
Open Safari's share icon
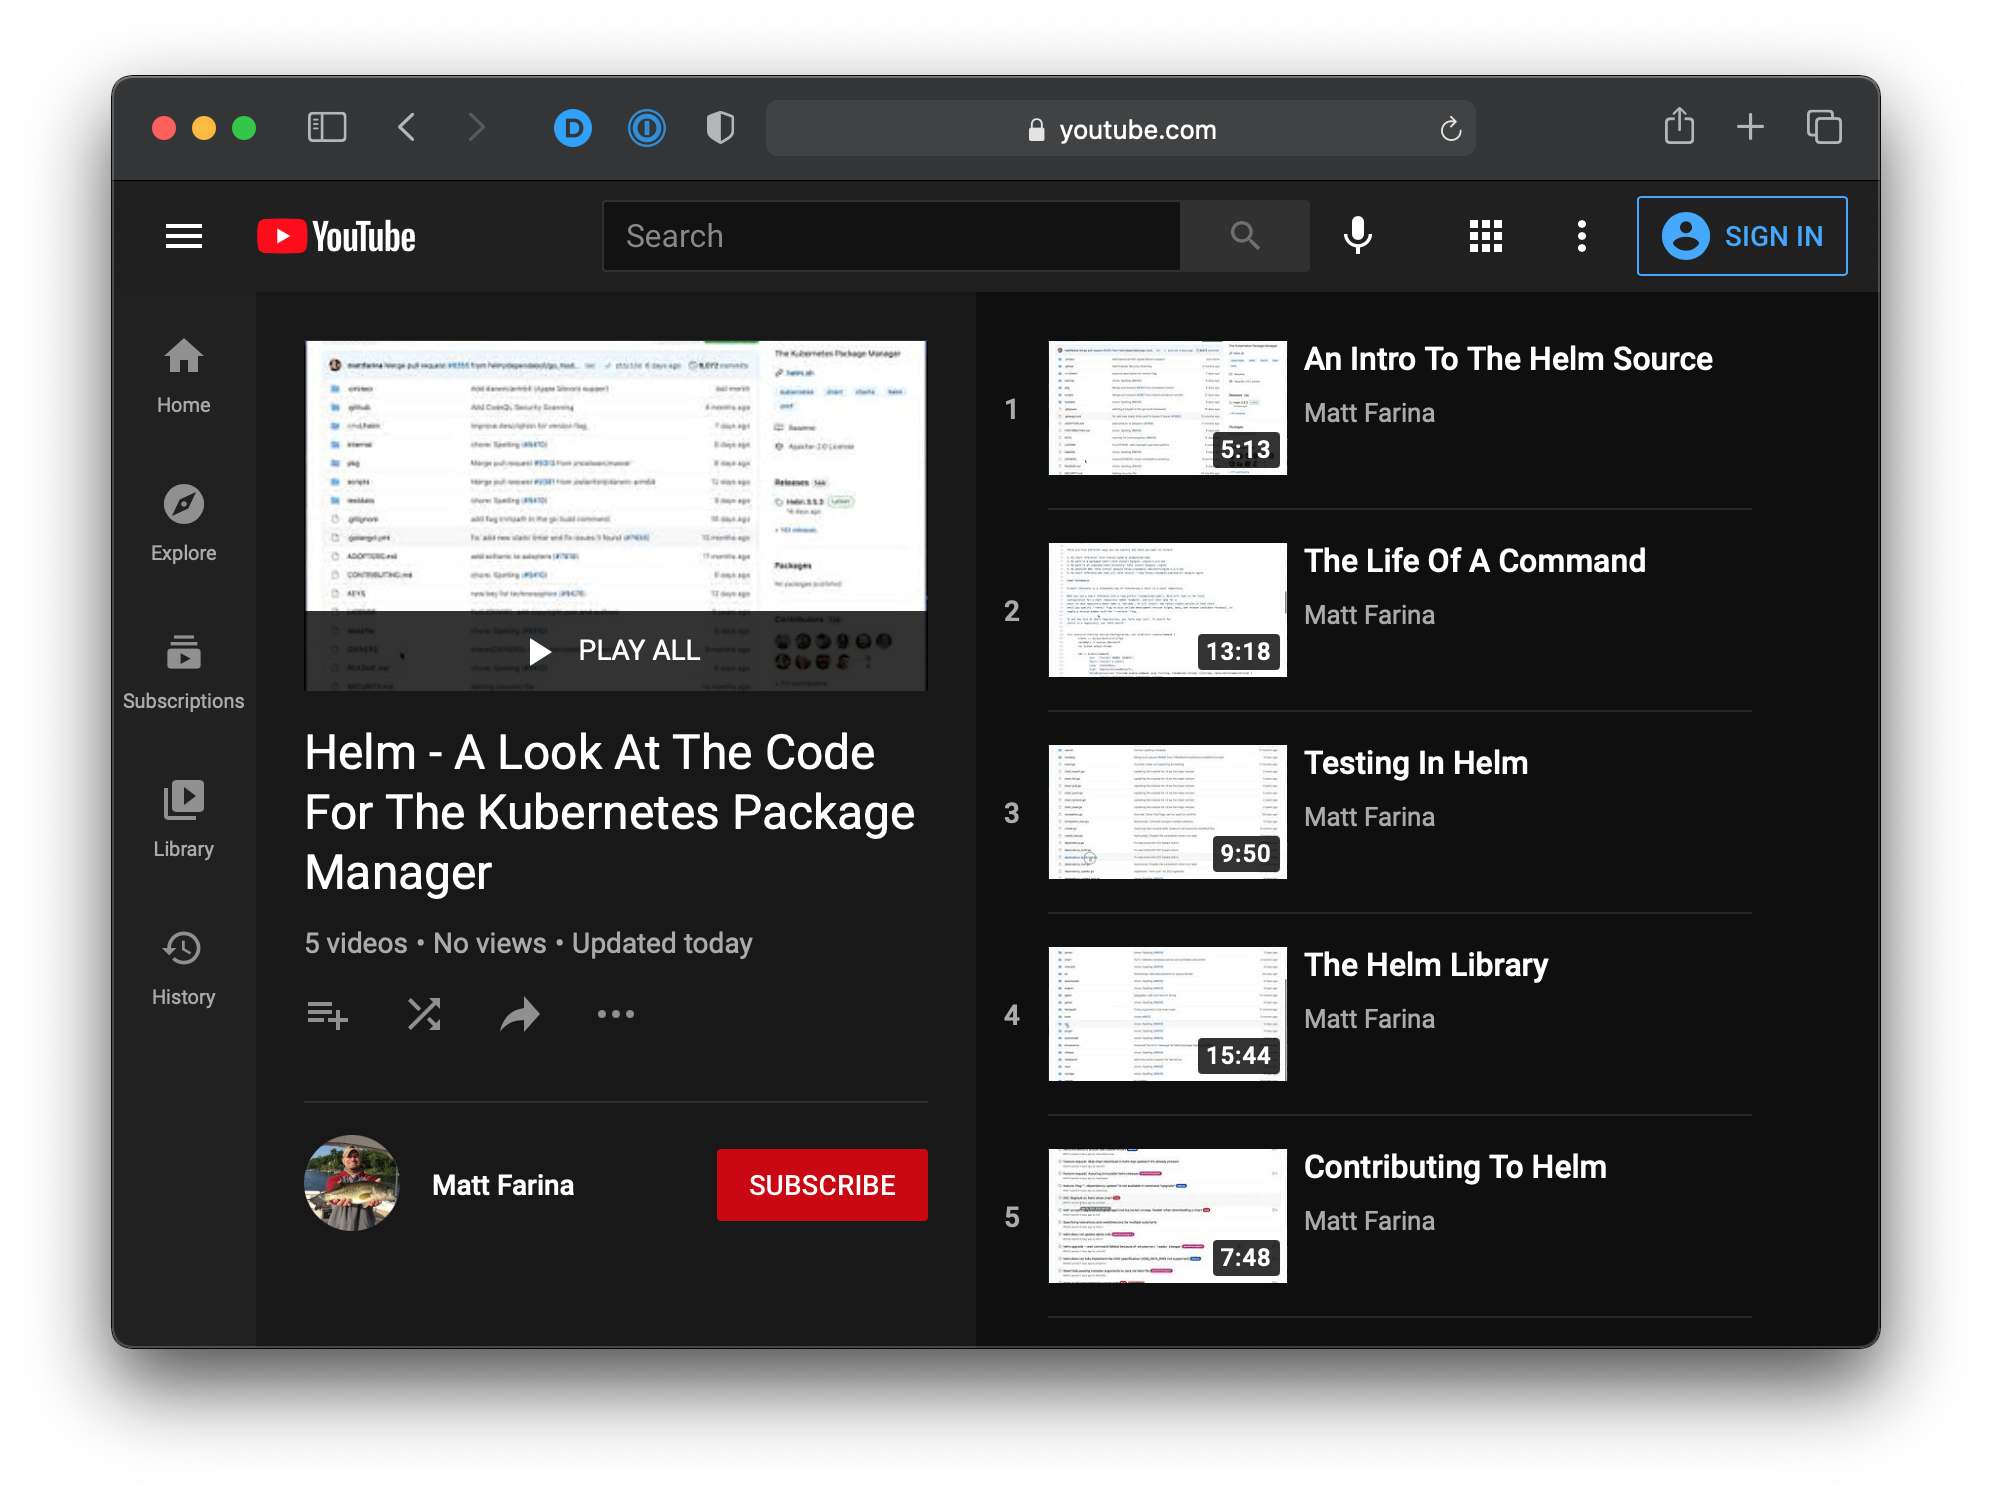[1679, 127]
